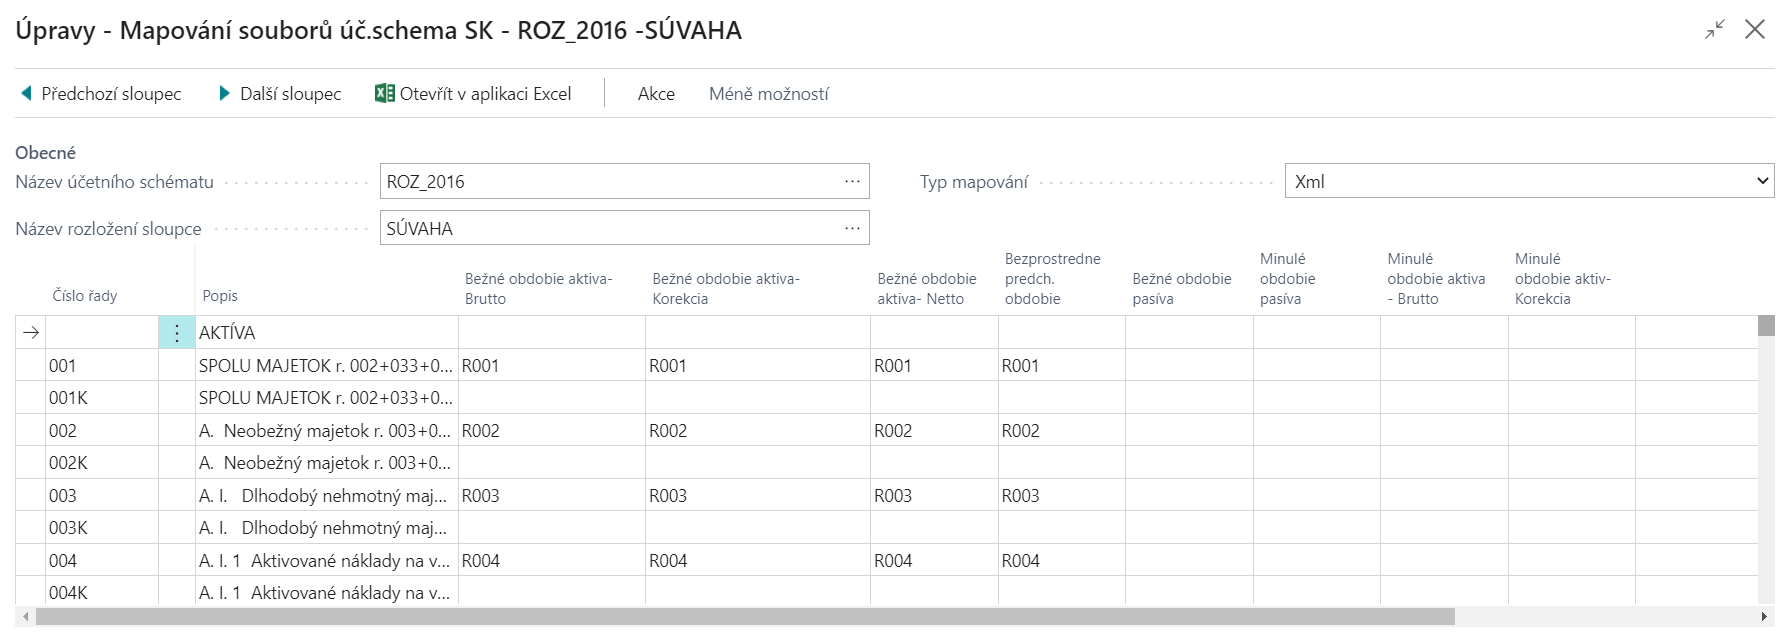This screenshot has height=637, width=1785.
Task: Click Otevřít v aplikaci Excel
Action: (485, 94)
